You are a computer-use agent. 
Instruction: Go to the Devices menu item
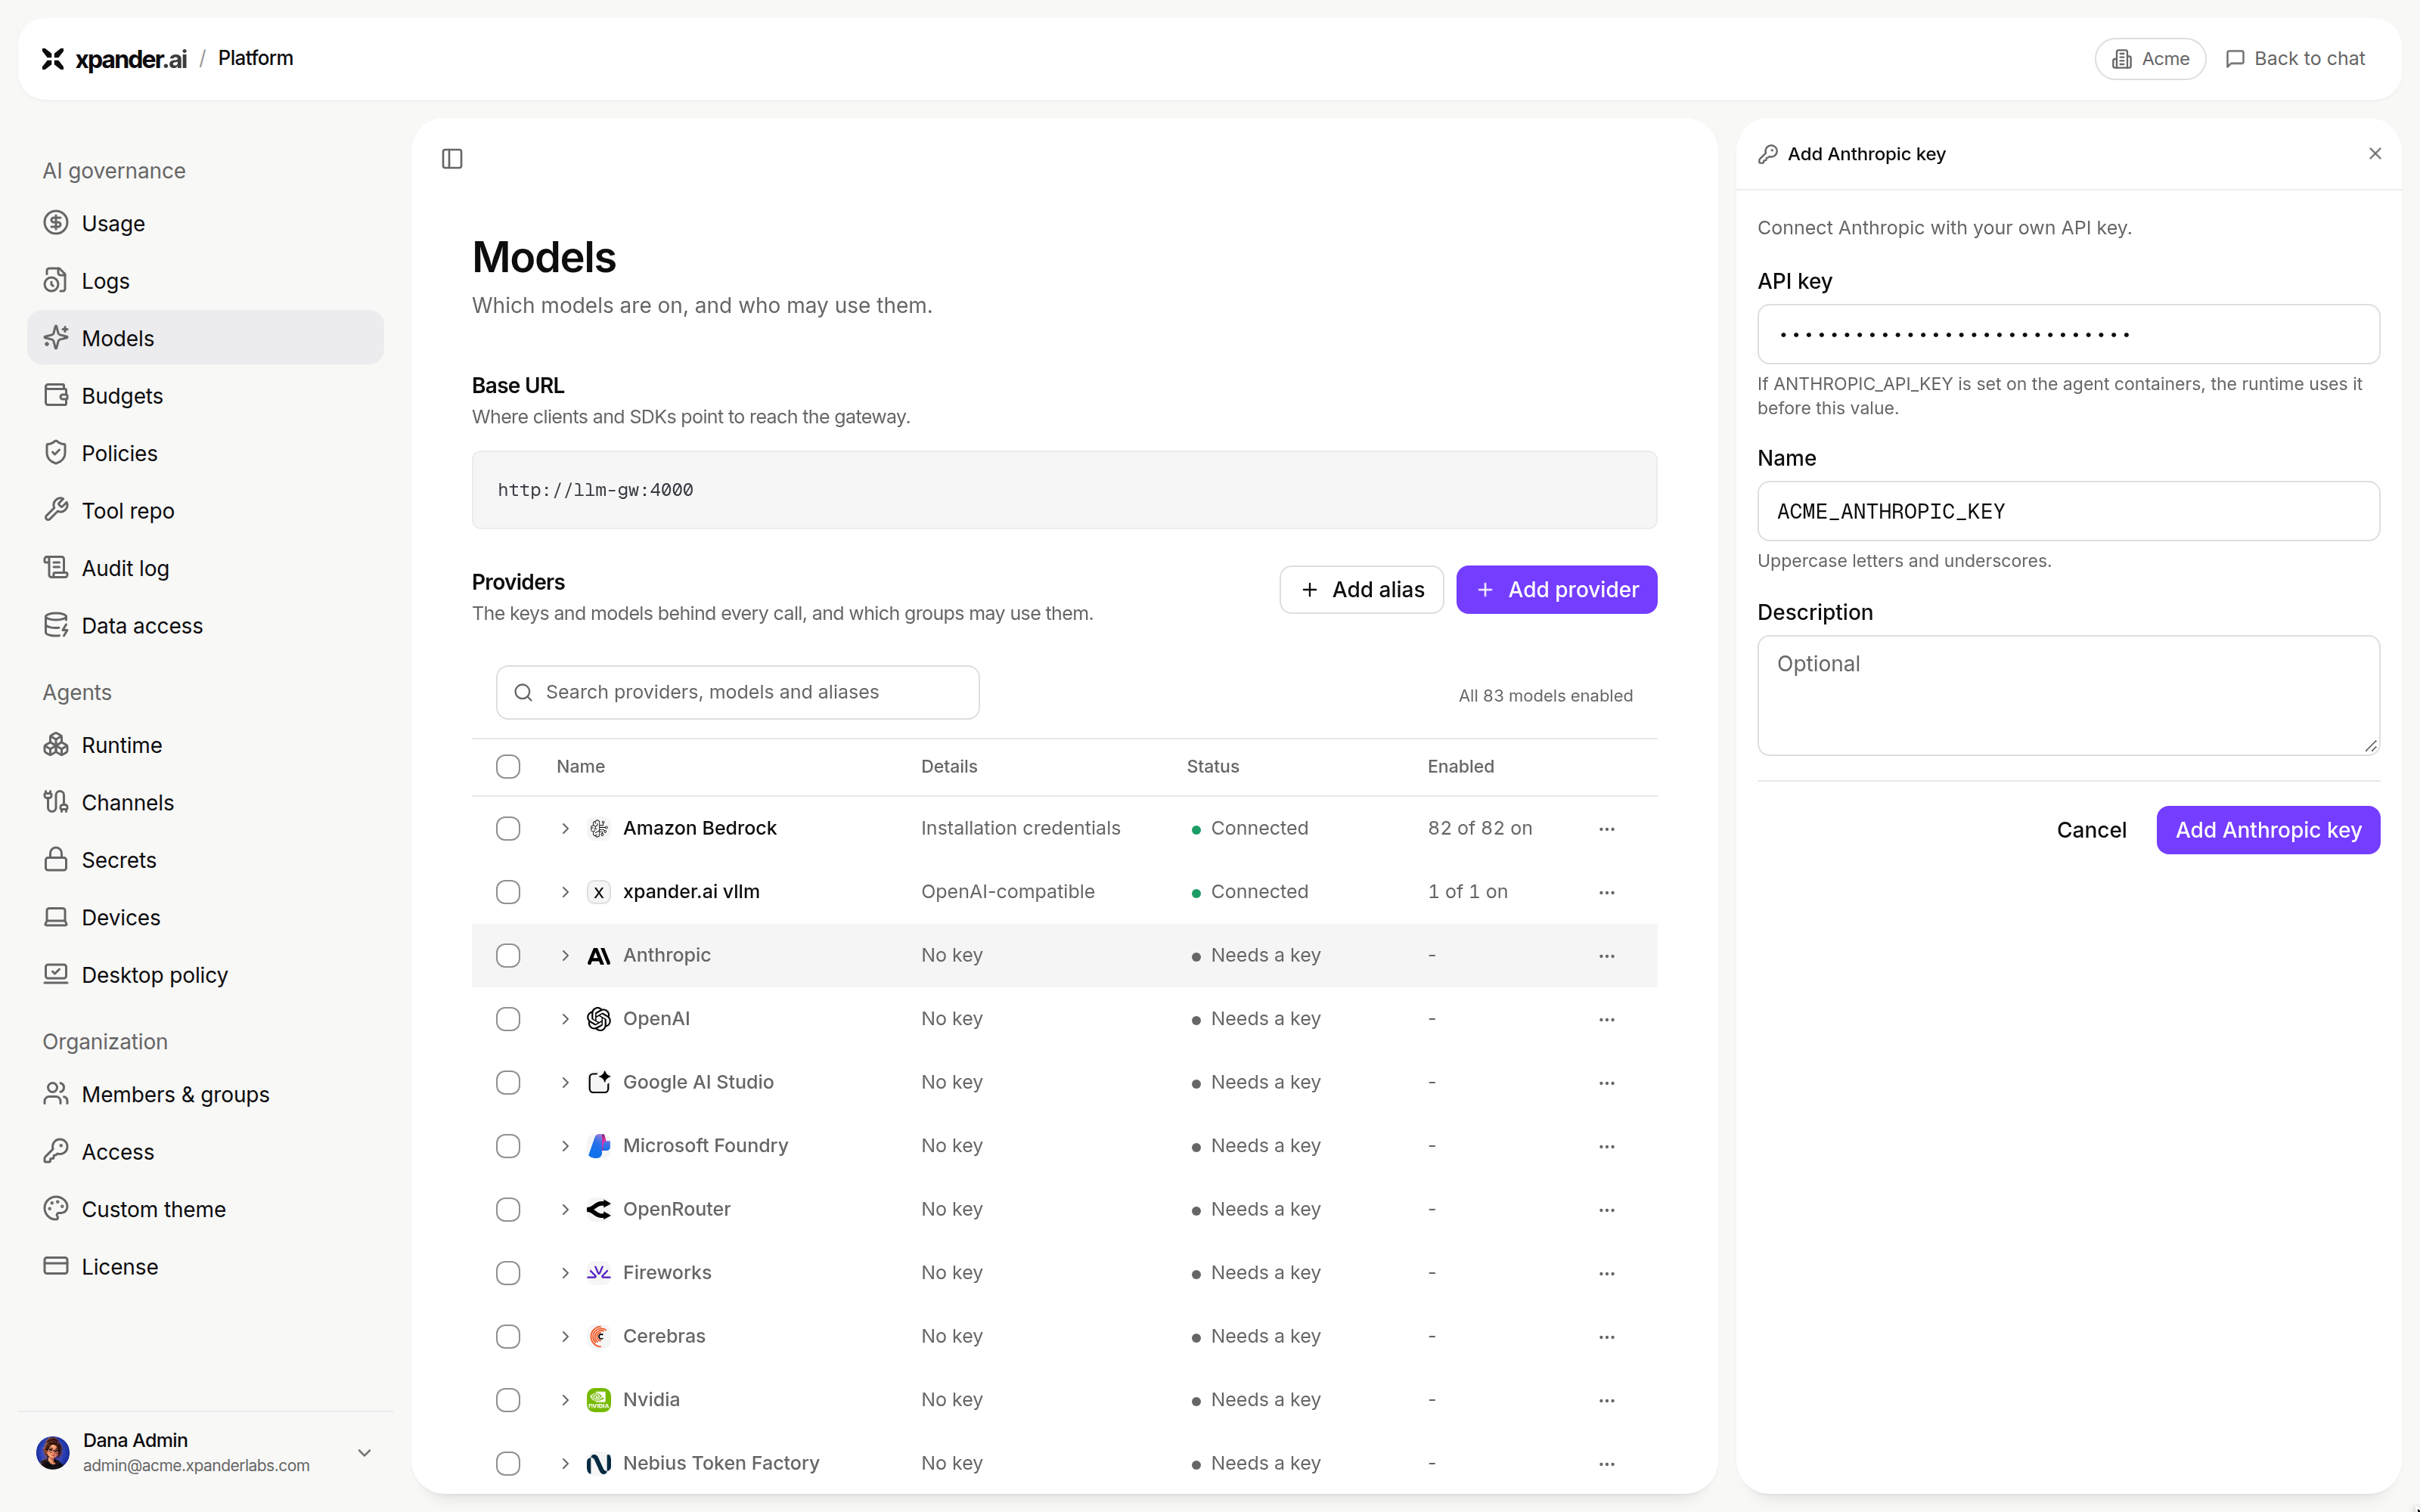(x=205, y=917)
